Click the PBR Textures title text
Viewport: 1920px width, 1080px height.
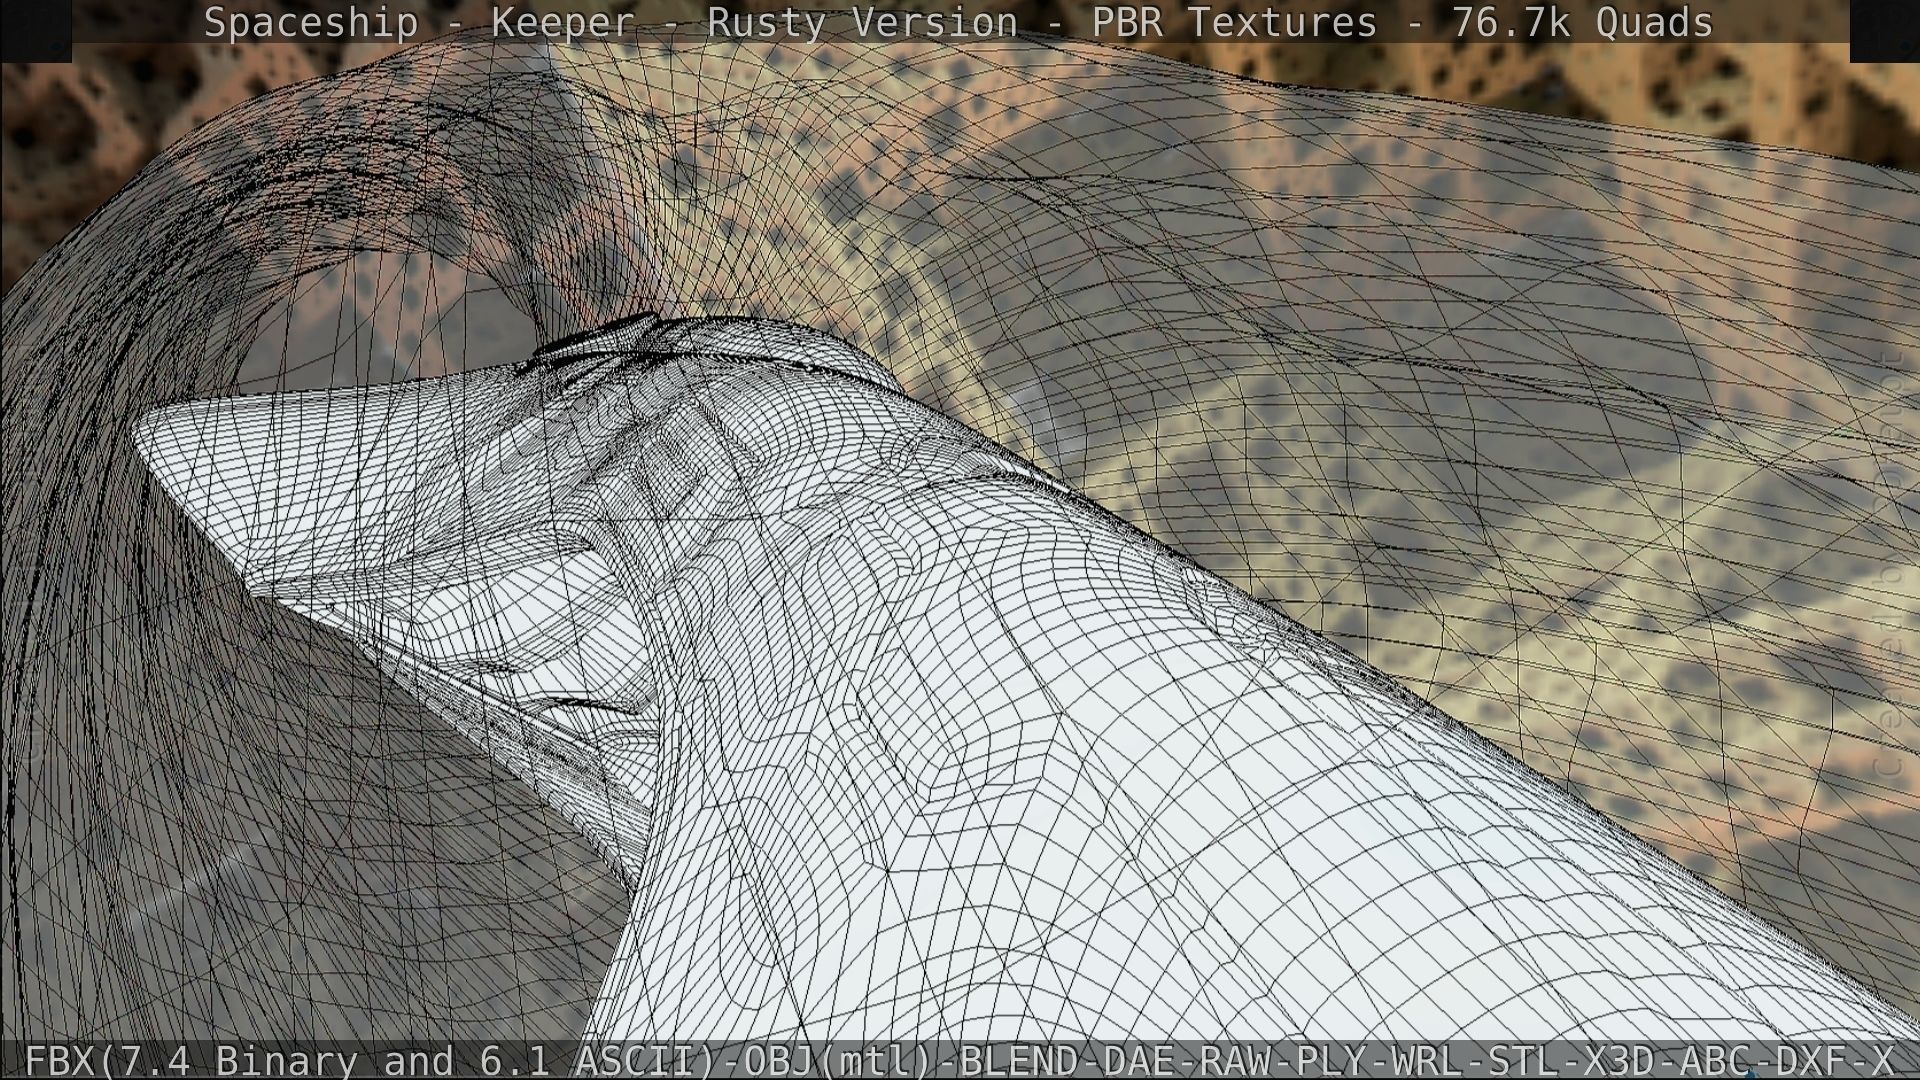[x=1234, y=22]
